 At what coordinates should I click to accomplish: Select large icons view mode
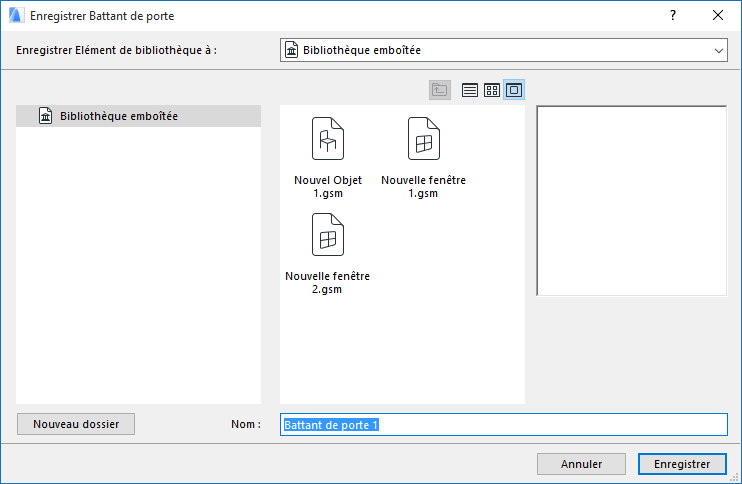(x=514, y=90)
